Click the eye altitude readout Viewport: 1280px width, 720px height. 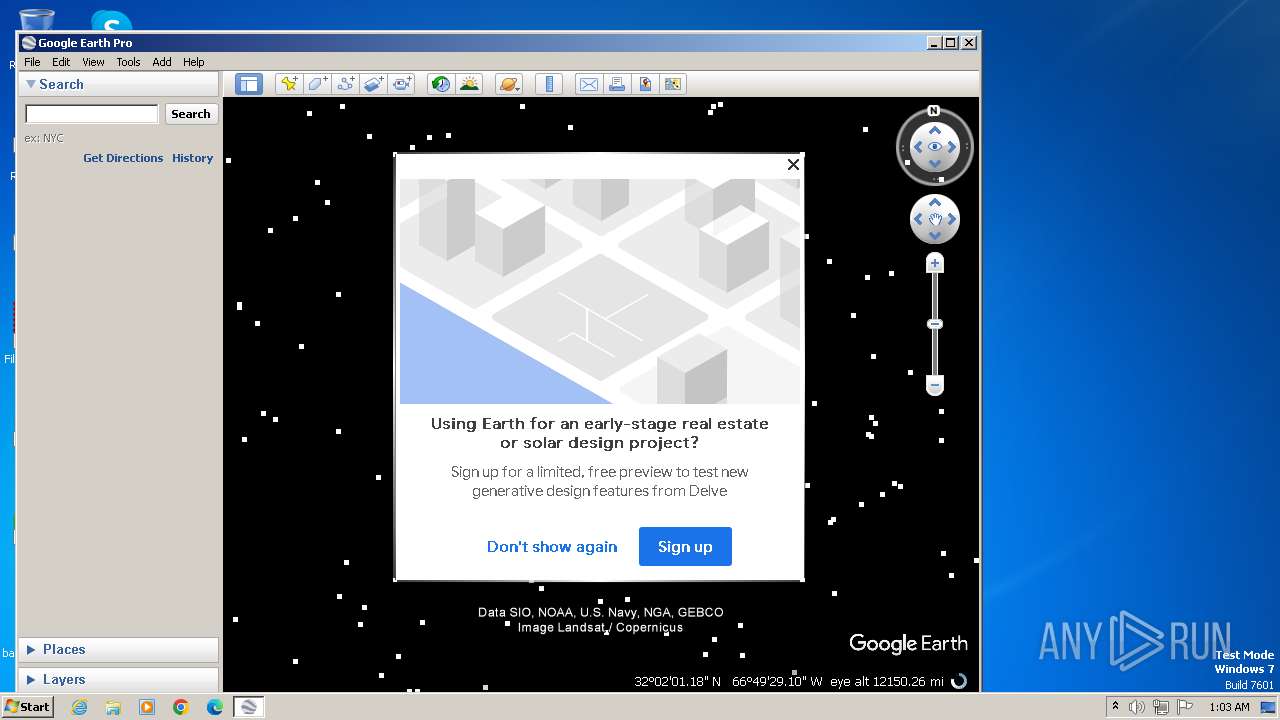887,681
